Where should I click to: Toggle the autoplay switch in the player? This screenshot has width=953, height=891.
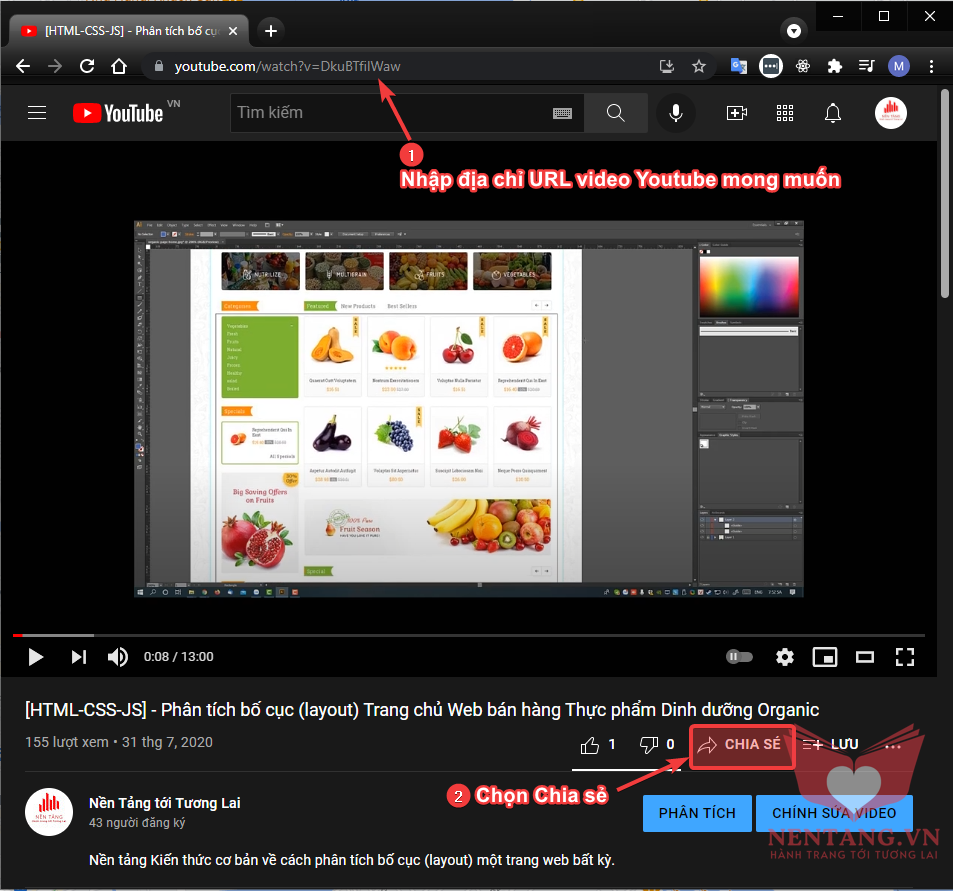[x=739, y=657]
